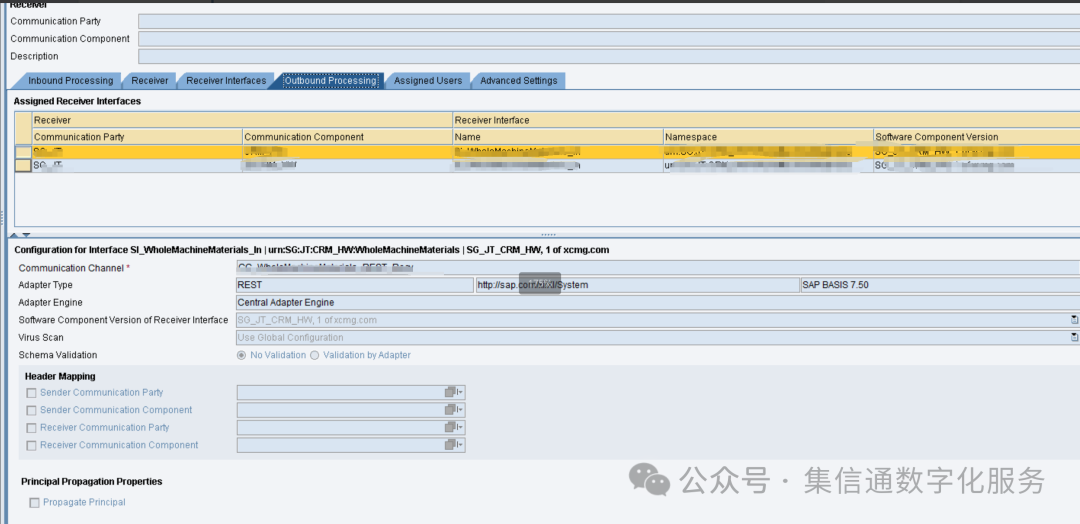
Task: Click the Adapter Type REST field
Action: pyautogui.click(x=355, y=285)
